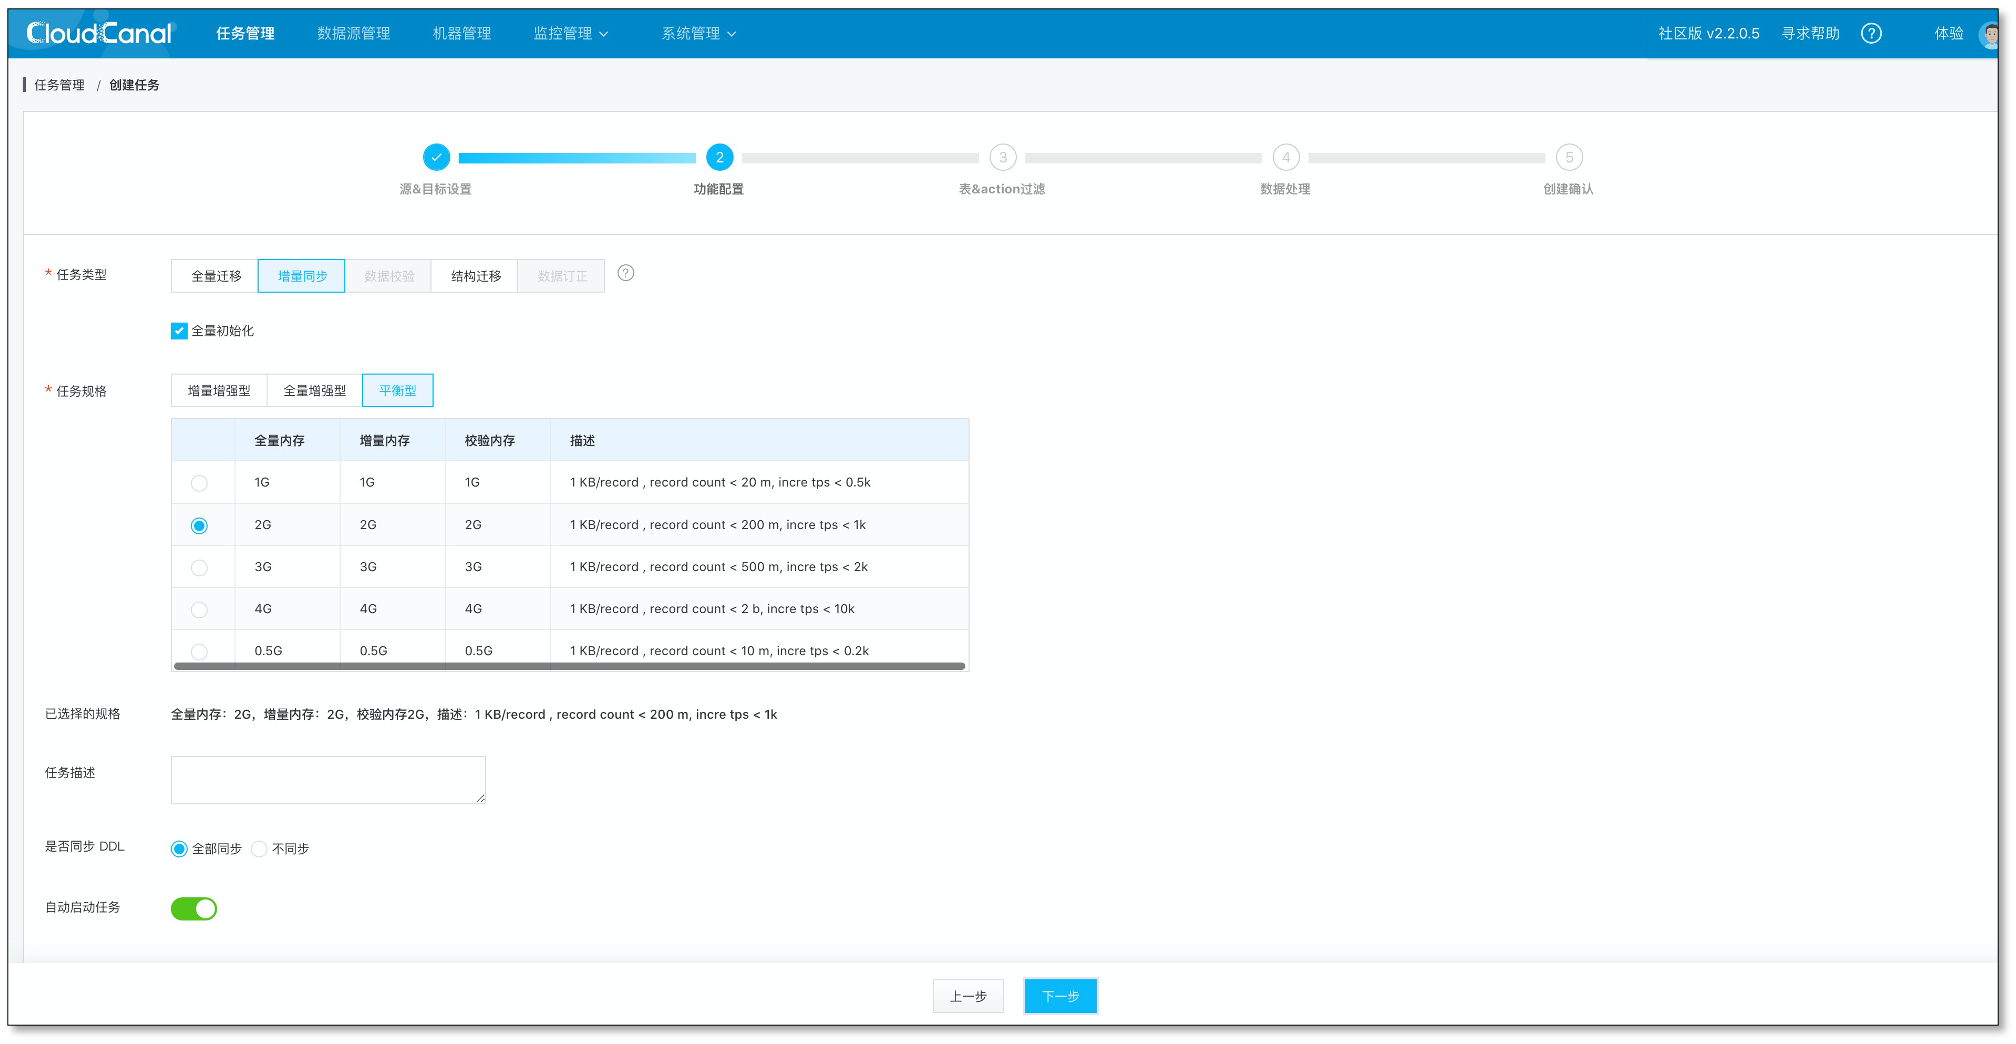
Task: Click the task type help tooltip icon
Action: [x=626, y=273]
